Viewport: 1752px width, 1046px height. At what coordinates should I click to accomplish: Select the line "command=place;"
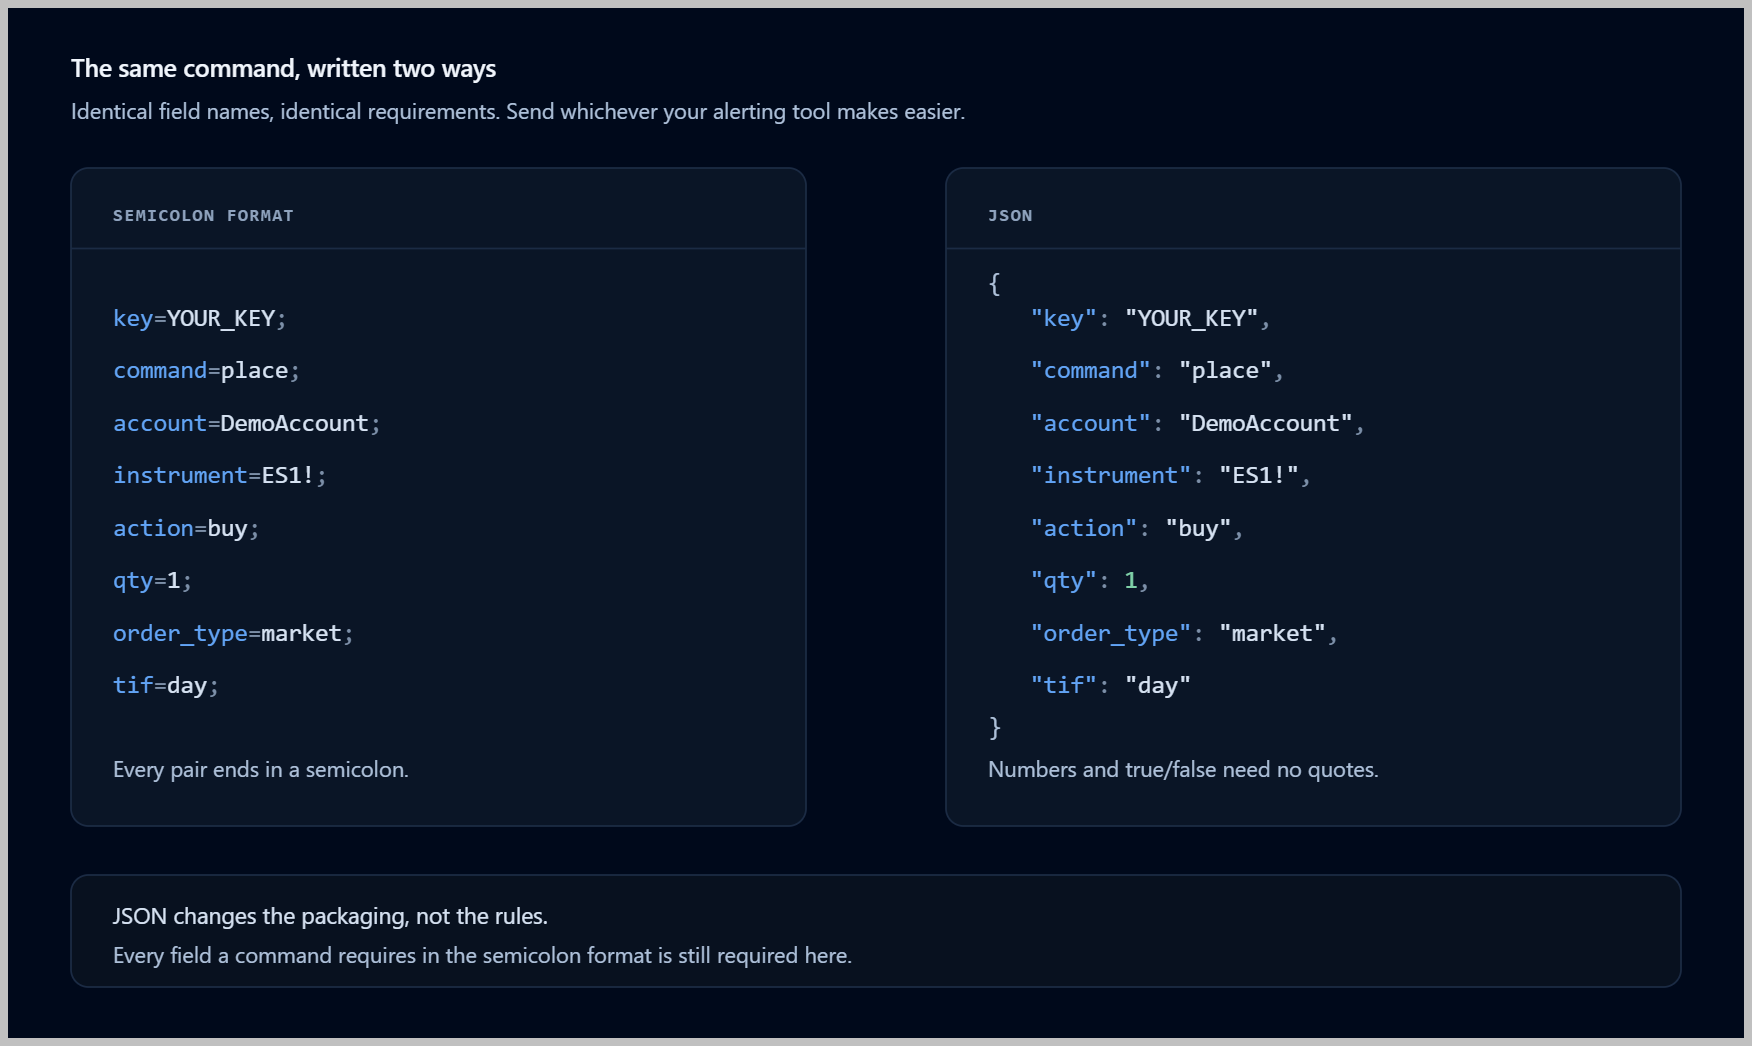(207, 371)
